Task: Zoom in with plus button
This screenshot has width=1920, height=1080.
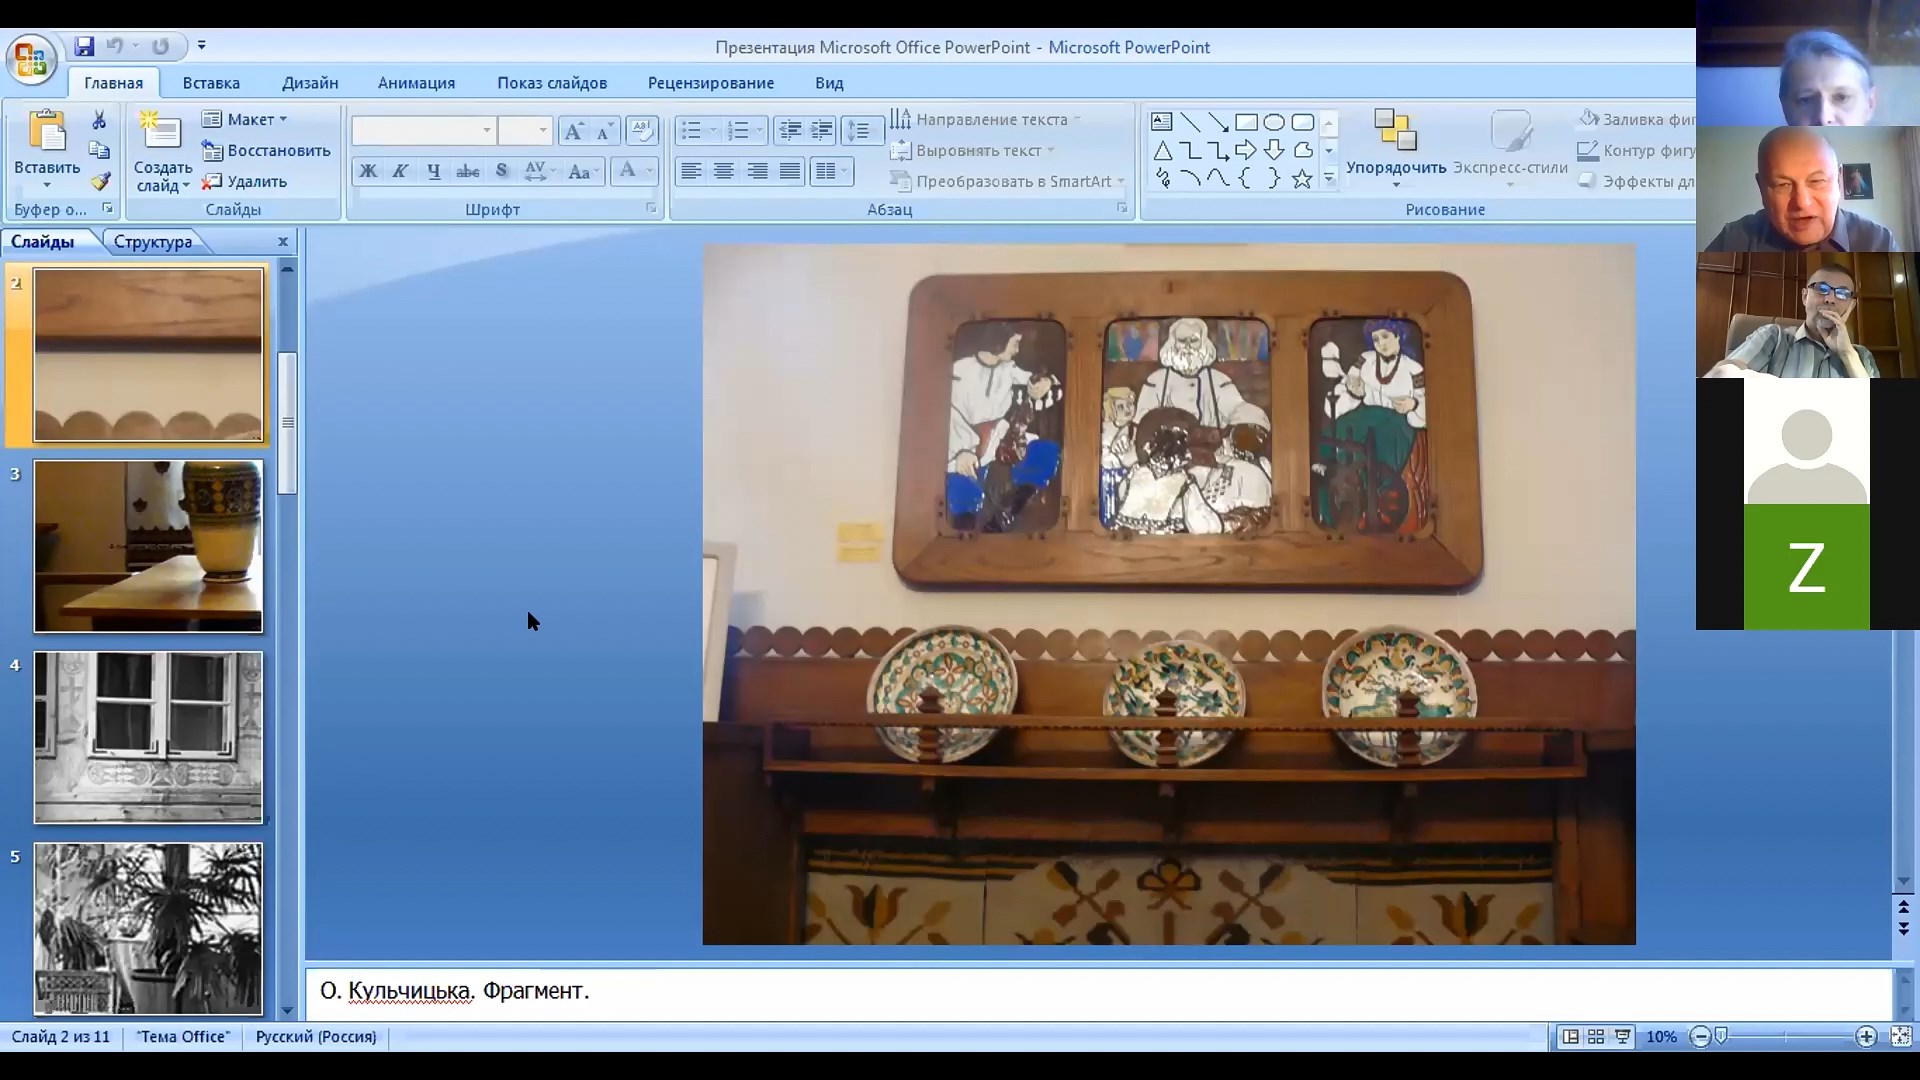Action: click(1866, 1037)
